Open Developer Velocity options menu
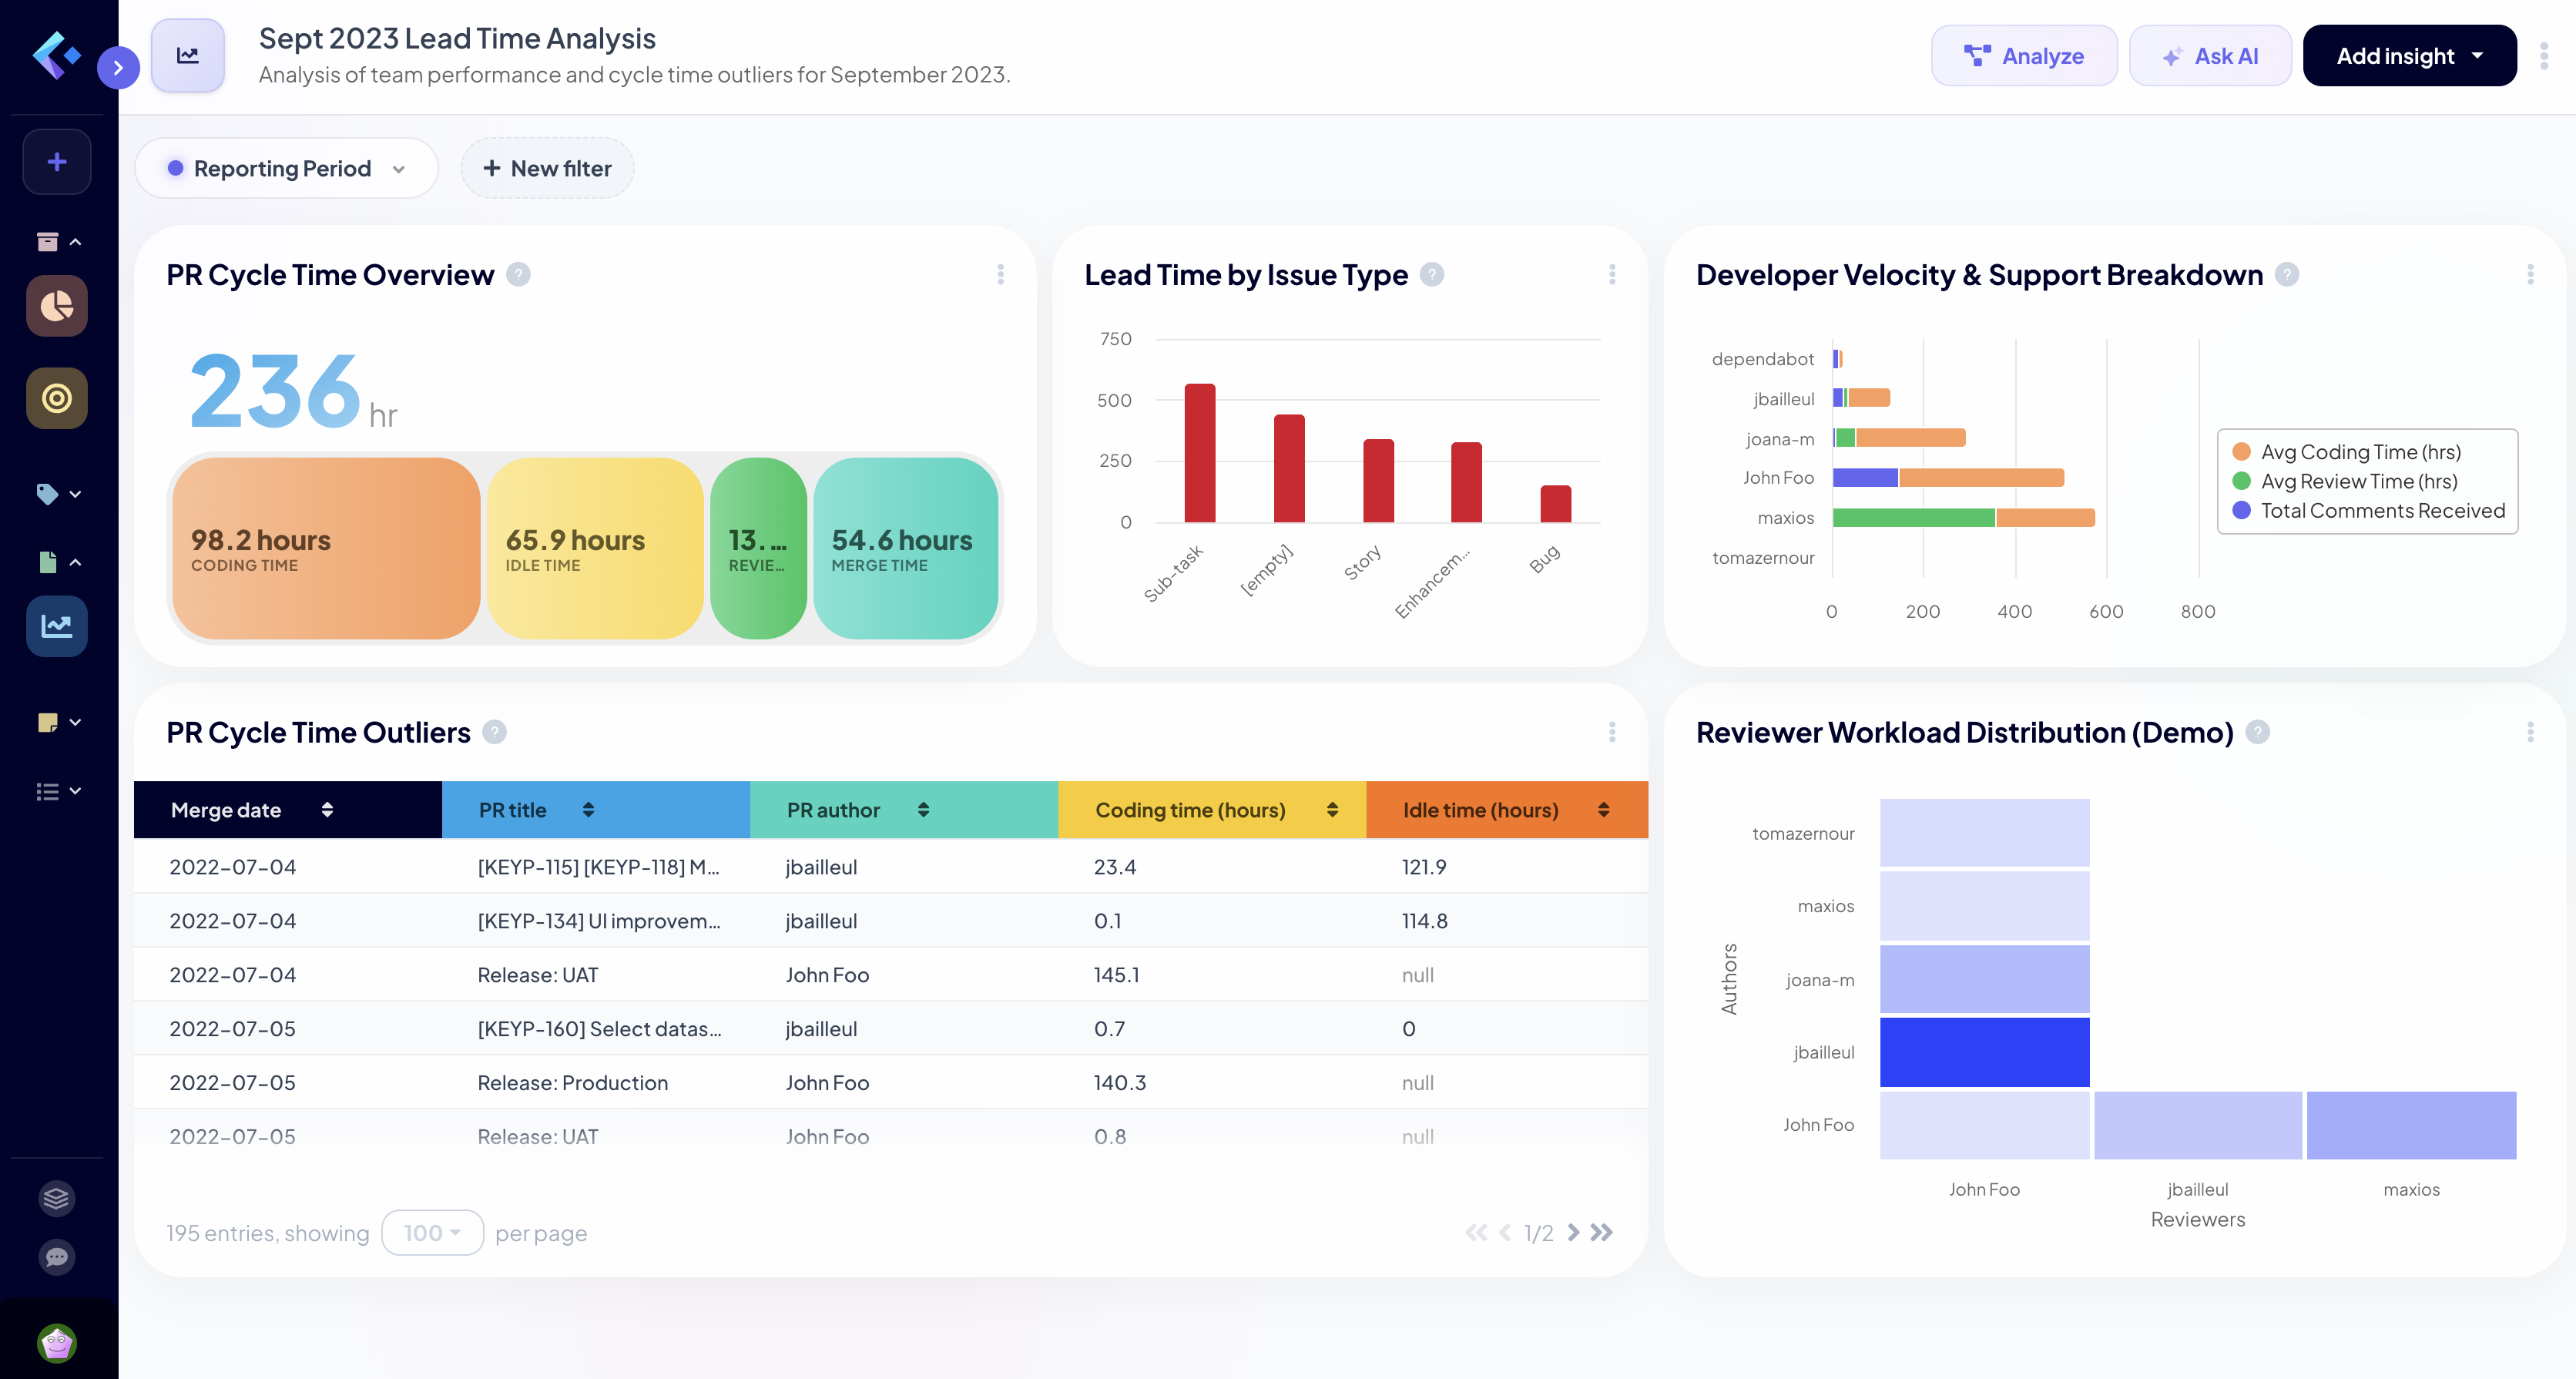 click(x=2530, y=274)
